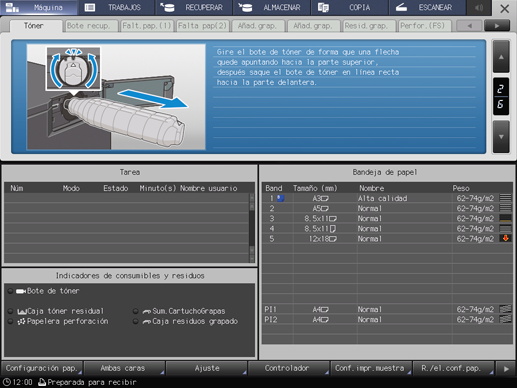517x388 pixels.
Task: Click the Tarea list scrollbar
Action: point(252,228)
